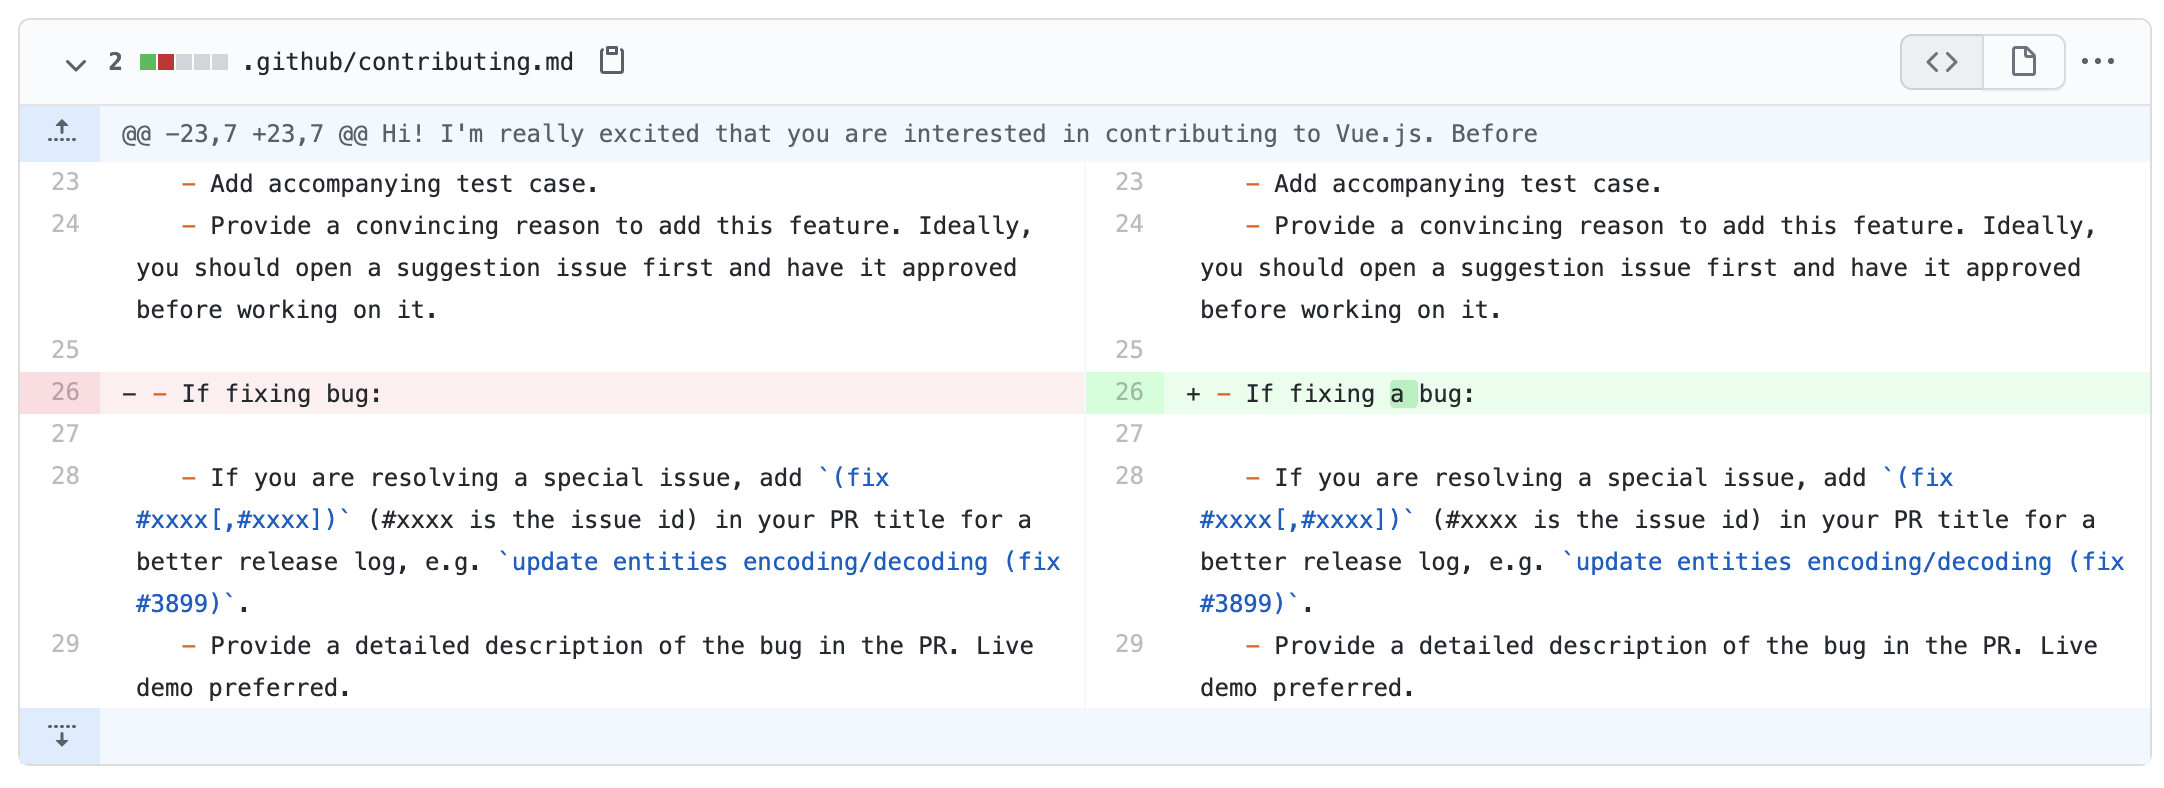This screenshot has width=2164, height=788.
Task: Expand diff lines upward
Action: point(61,133)
